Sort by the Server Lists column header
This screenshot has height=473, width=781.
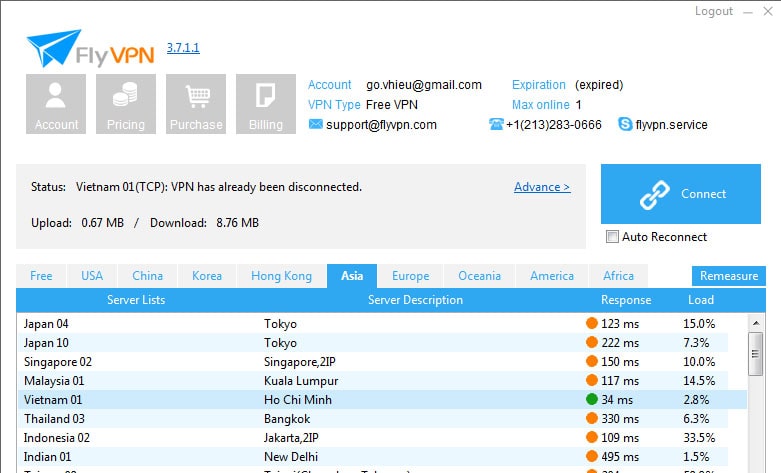pos(136,300)
